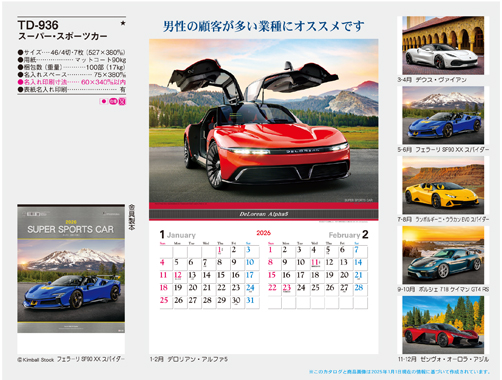Select February 11 holiday in calendar
The width and height of the screenshot is (502, 380).
315,263
